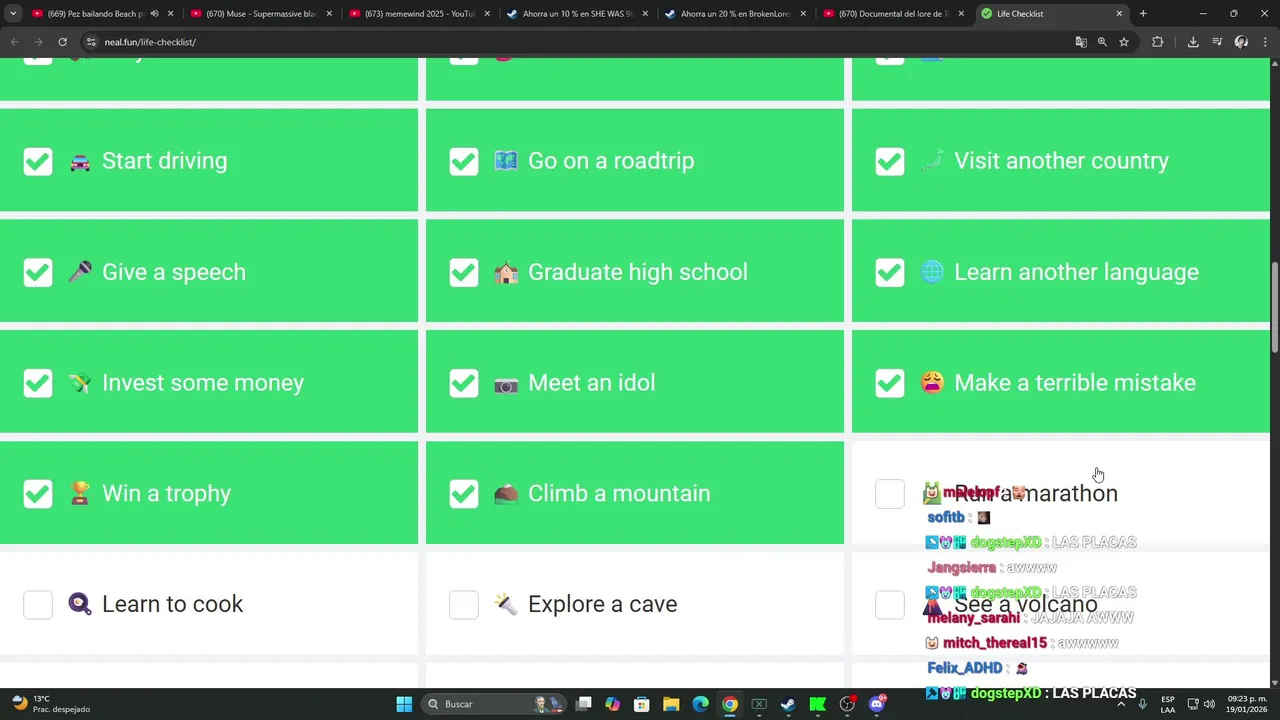
Task: Uncheck the Give a speech checkbox
Action: pyautogui.click(x=38, y=272)
